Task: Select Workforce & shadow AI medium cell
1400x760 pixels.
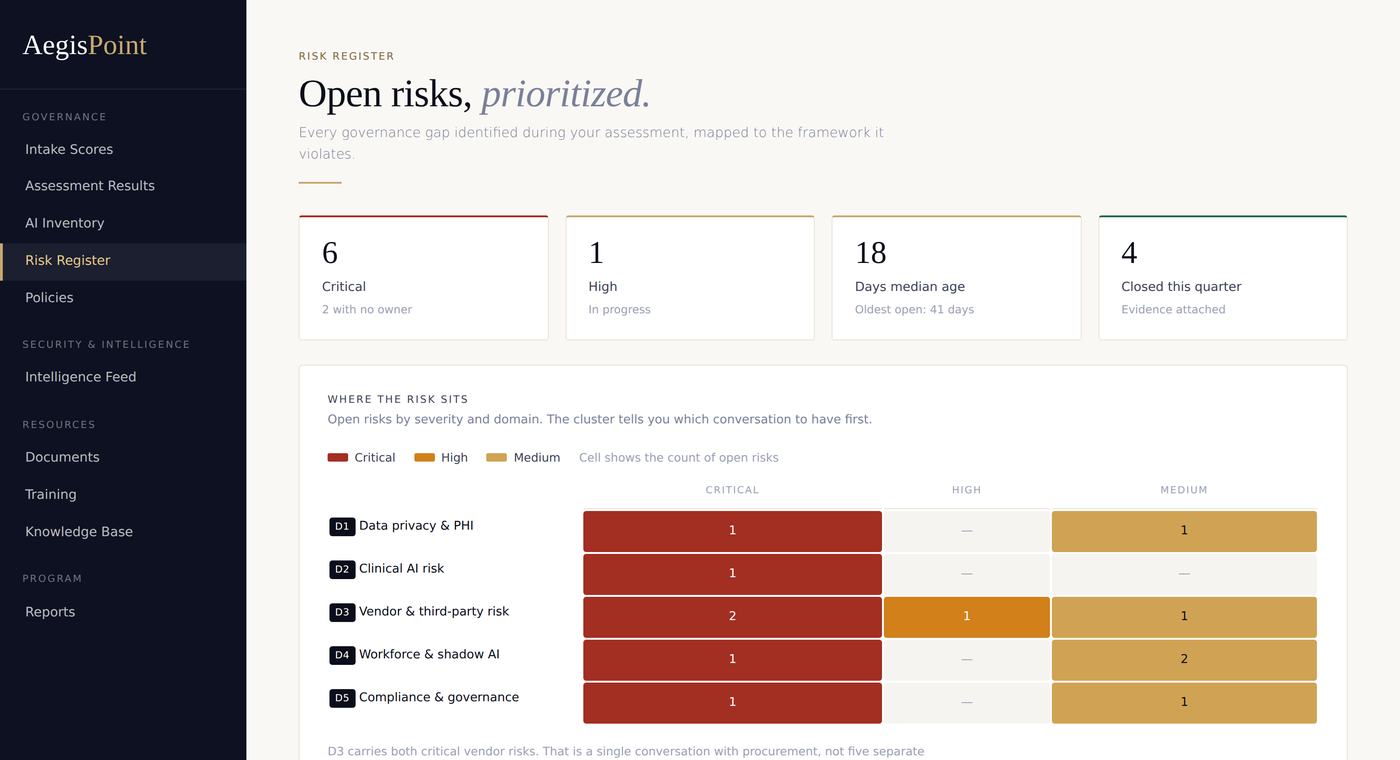Action: pos(1184,660)
